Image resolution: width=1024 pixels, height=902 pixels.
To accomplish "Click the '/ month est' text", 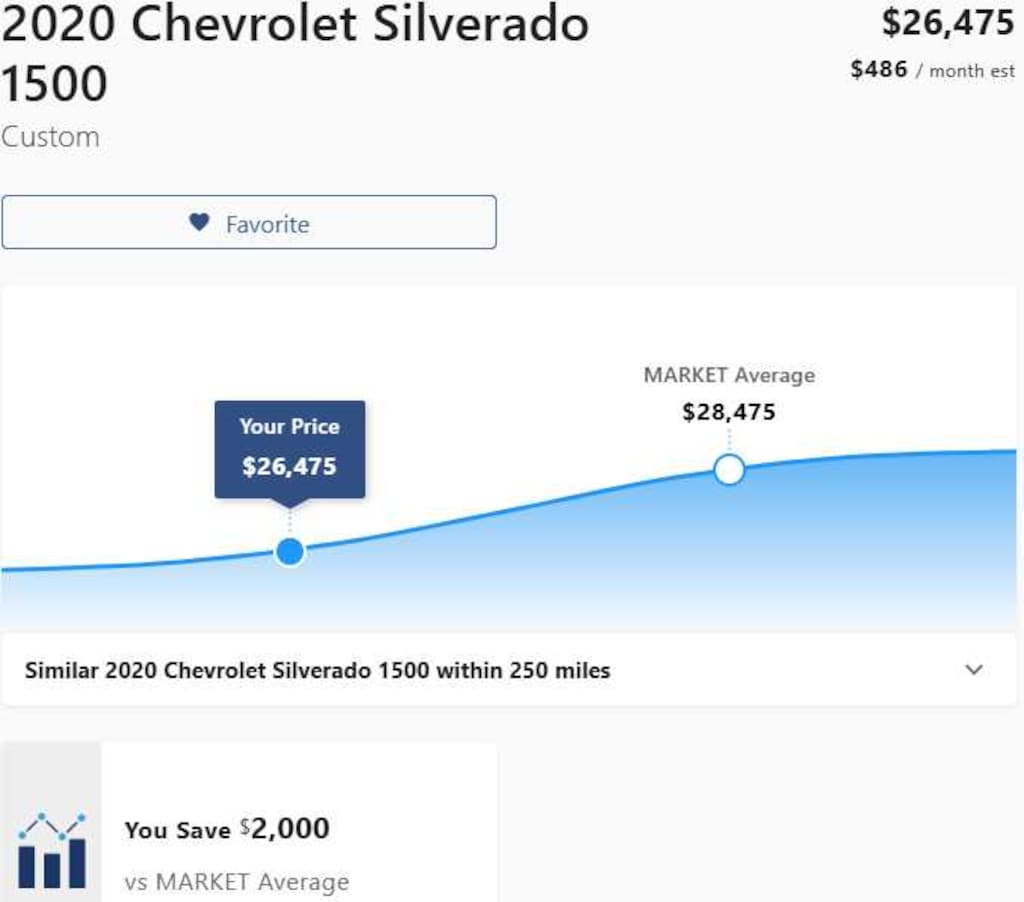I will pyautogui.click(x=965, y=71).
